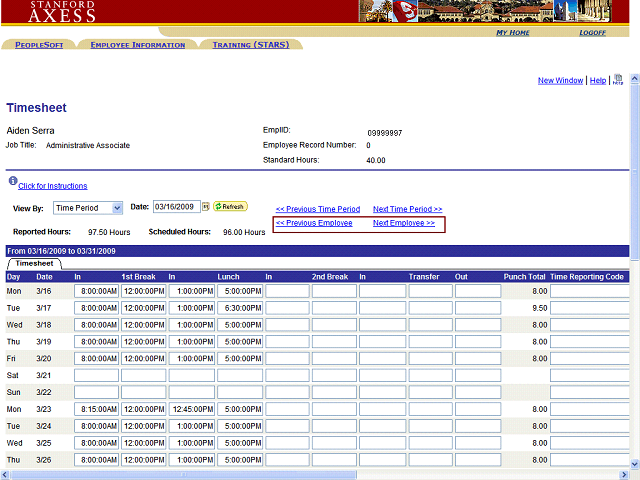Navigate to Previous Time Period
The width and height of the screenshot is (640, 480).
(x=318, y=209)
